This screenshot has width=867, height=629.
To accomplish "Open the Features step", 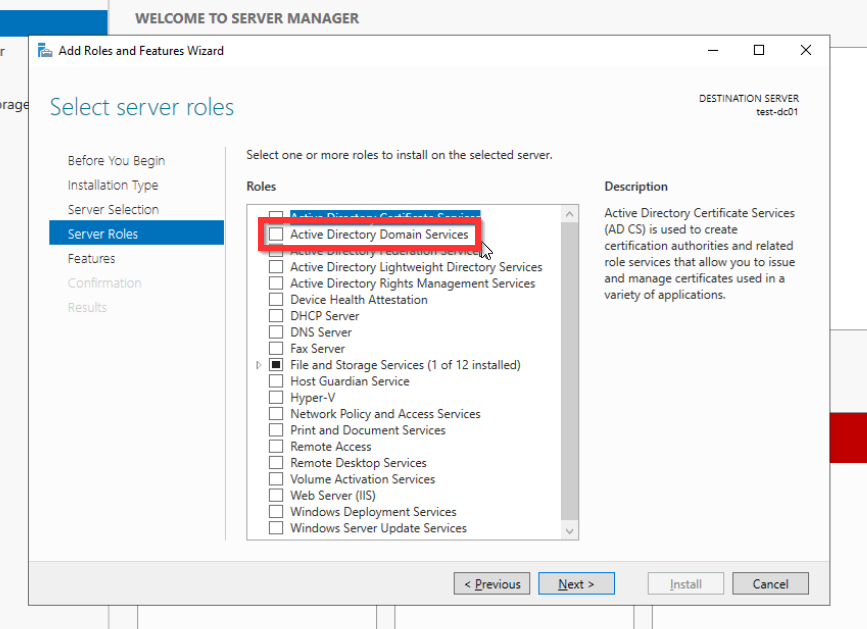I will click(x=91, y=259).
